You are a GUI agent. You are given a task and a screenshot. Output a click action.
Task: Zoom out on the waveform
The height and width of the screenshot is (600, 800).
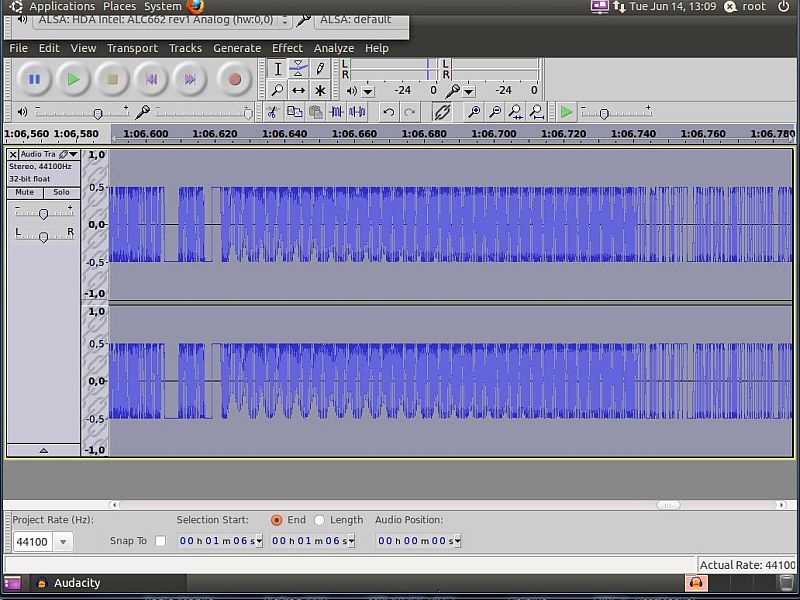(x=495, y=112)
